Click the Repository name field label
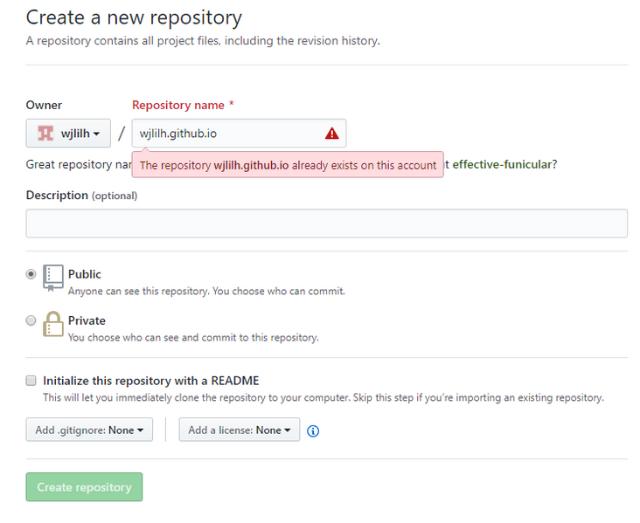This screenshot has width=640, height=523. 178,105
